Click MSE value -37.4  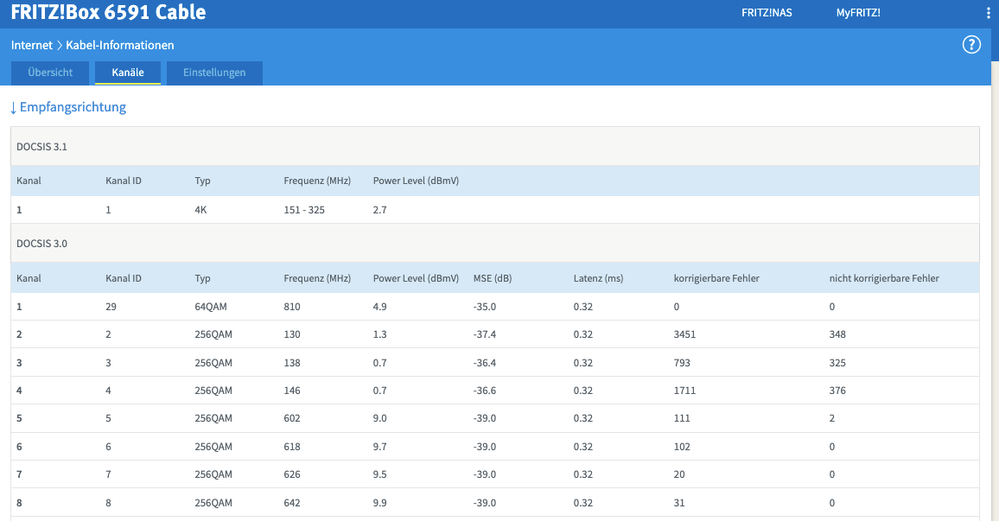tap(484, 334)
